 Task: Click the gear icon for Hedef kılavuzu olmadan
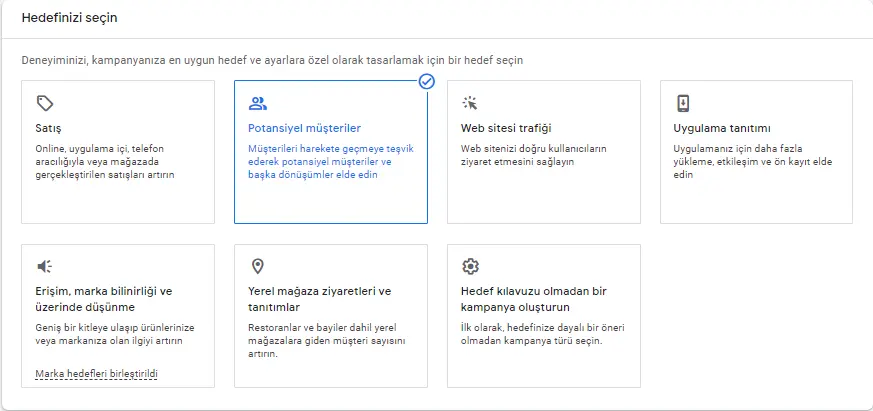(470, 267)
